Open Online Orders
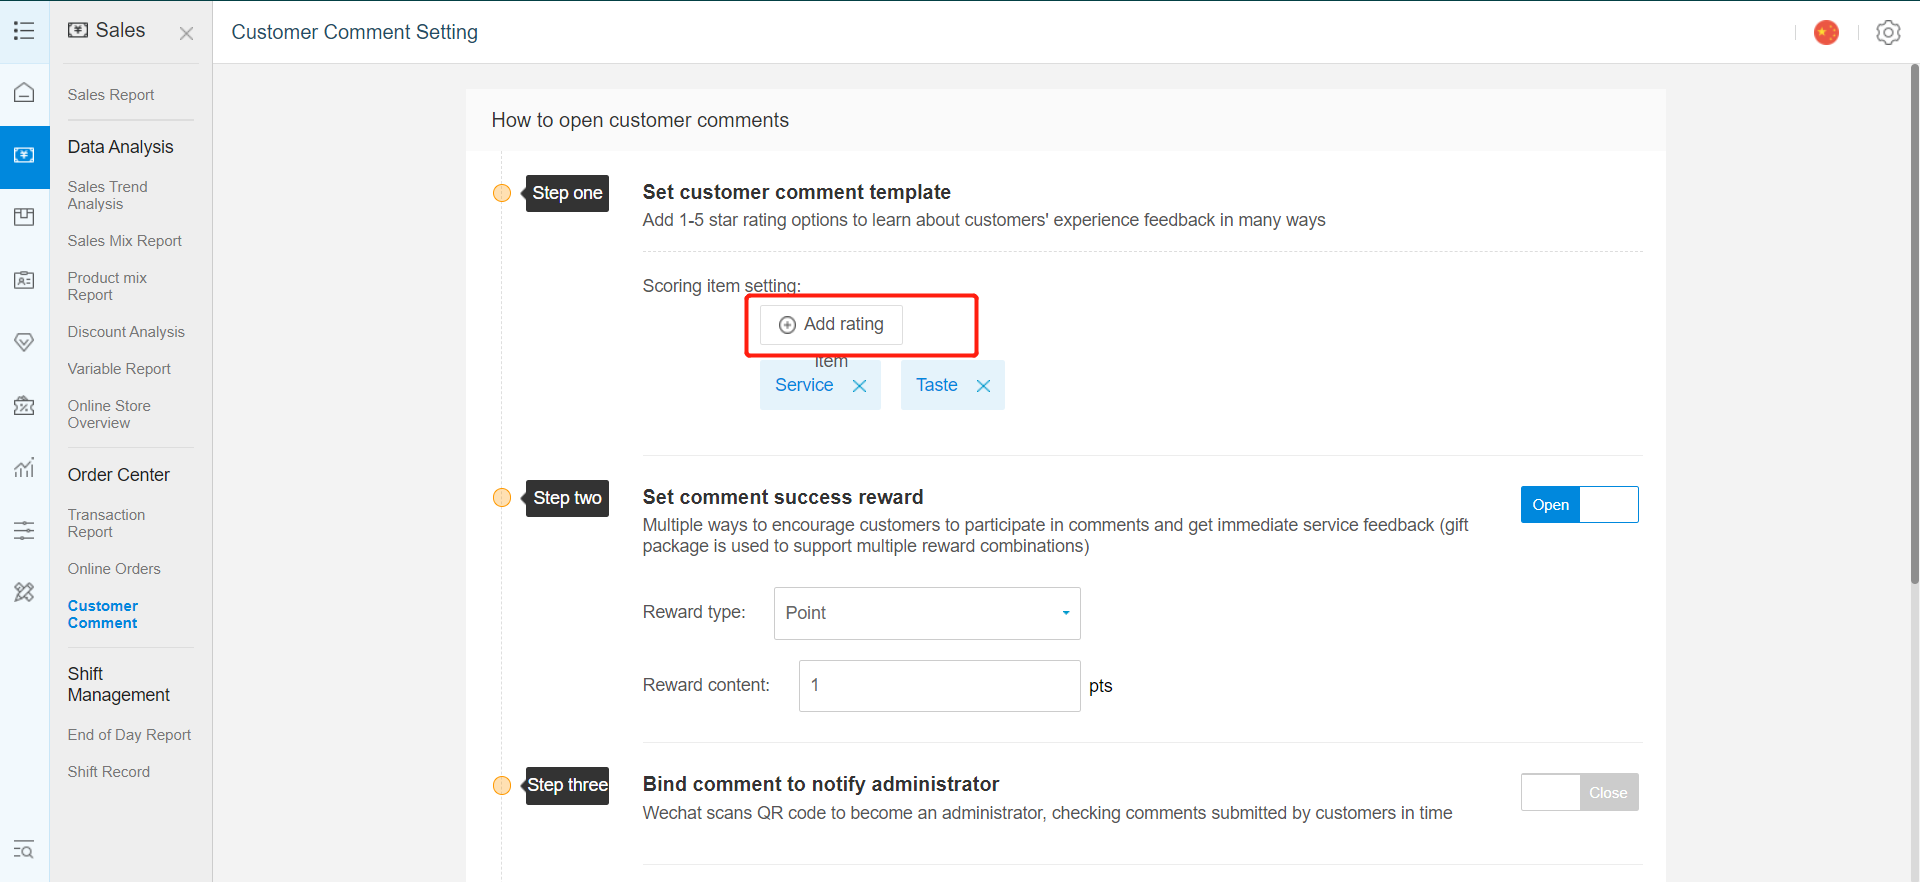 tap(114, 569)
